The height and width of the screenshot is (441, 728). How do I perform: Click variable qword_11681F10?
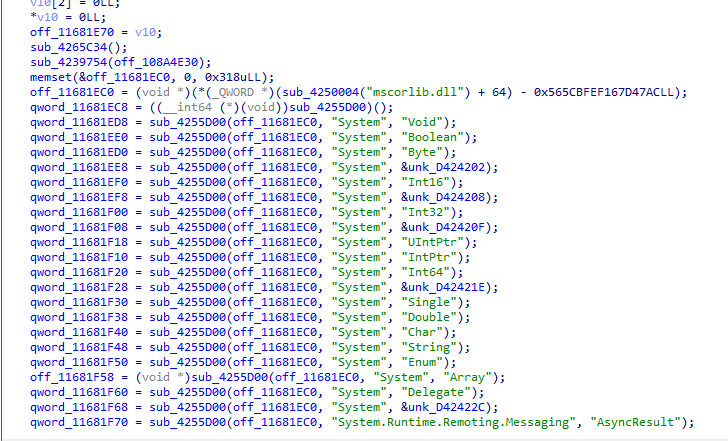pos(79,257)
